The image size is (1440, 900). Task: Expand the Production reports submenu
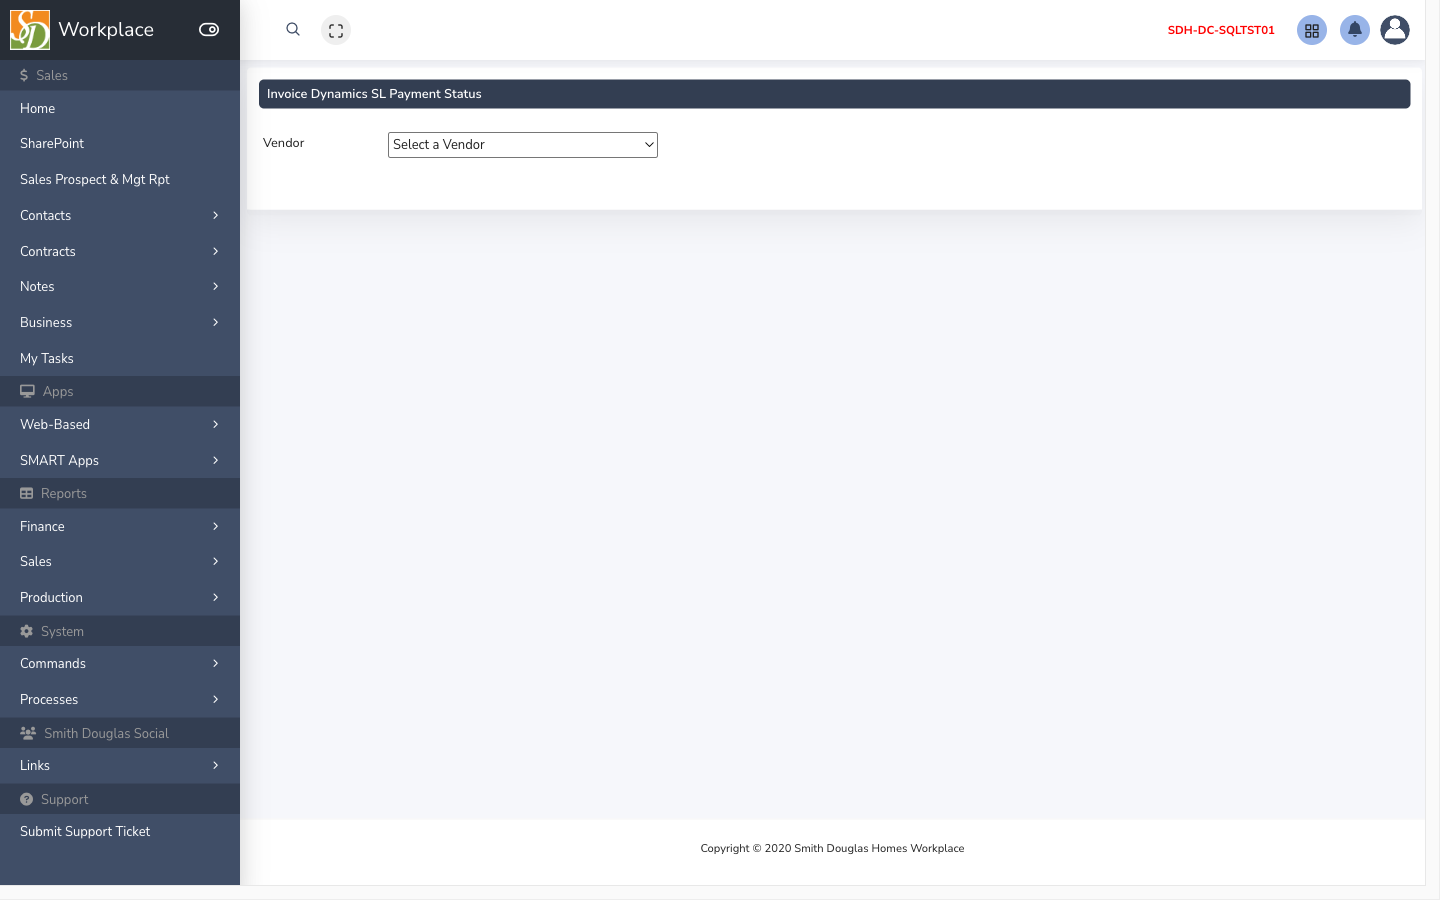120,597
